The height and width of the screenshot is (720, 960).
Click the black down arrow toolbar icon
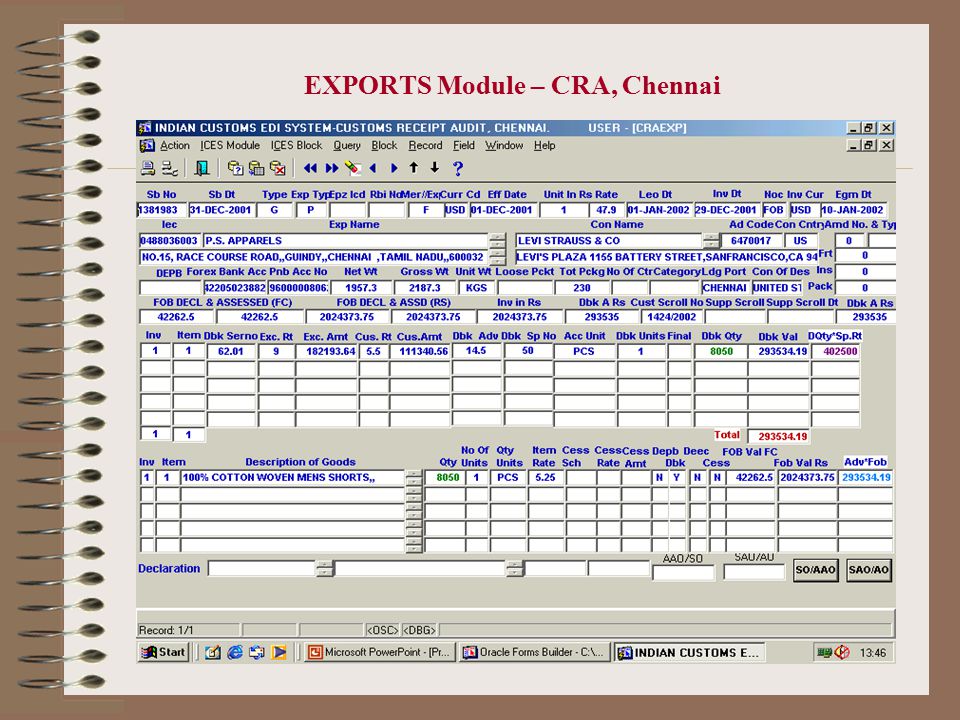click(x=435, y=167)
